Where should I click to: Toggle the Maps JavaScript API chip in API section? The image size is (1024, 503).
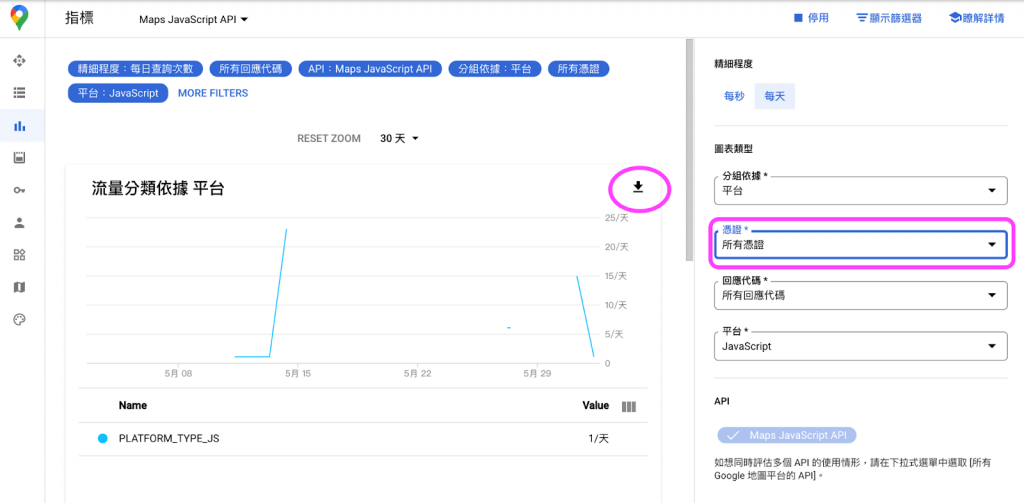click(786, 435)
